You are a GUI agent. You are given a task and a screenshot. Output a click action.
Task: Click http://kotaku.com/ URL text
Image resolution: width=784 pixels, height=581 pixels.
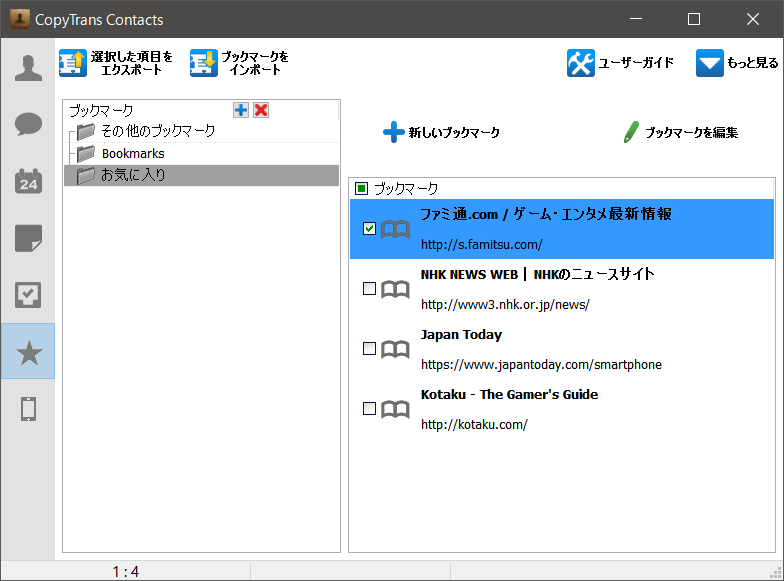(474, 424)
